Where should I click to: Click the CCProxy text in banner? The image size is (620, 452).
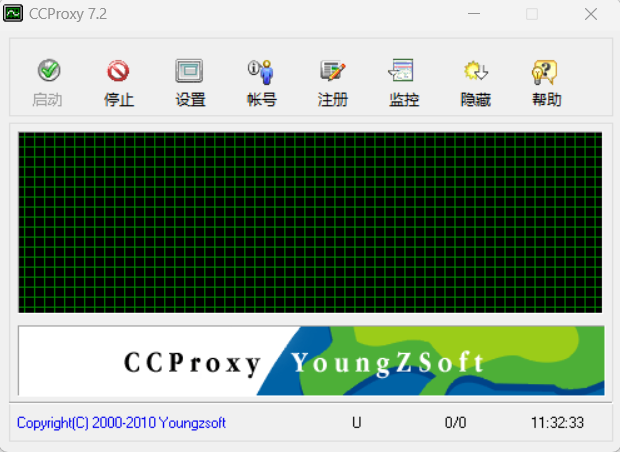(x=193, y=362)
